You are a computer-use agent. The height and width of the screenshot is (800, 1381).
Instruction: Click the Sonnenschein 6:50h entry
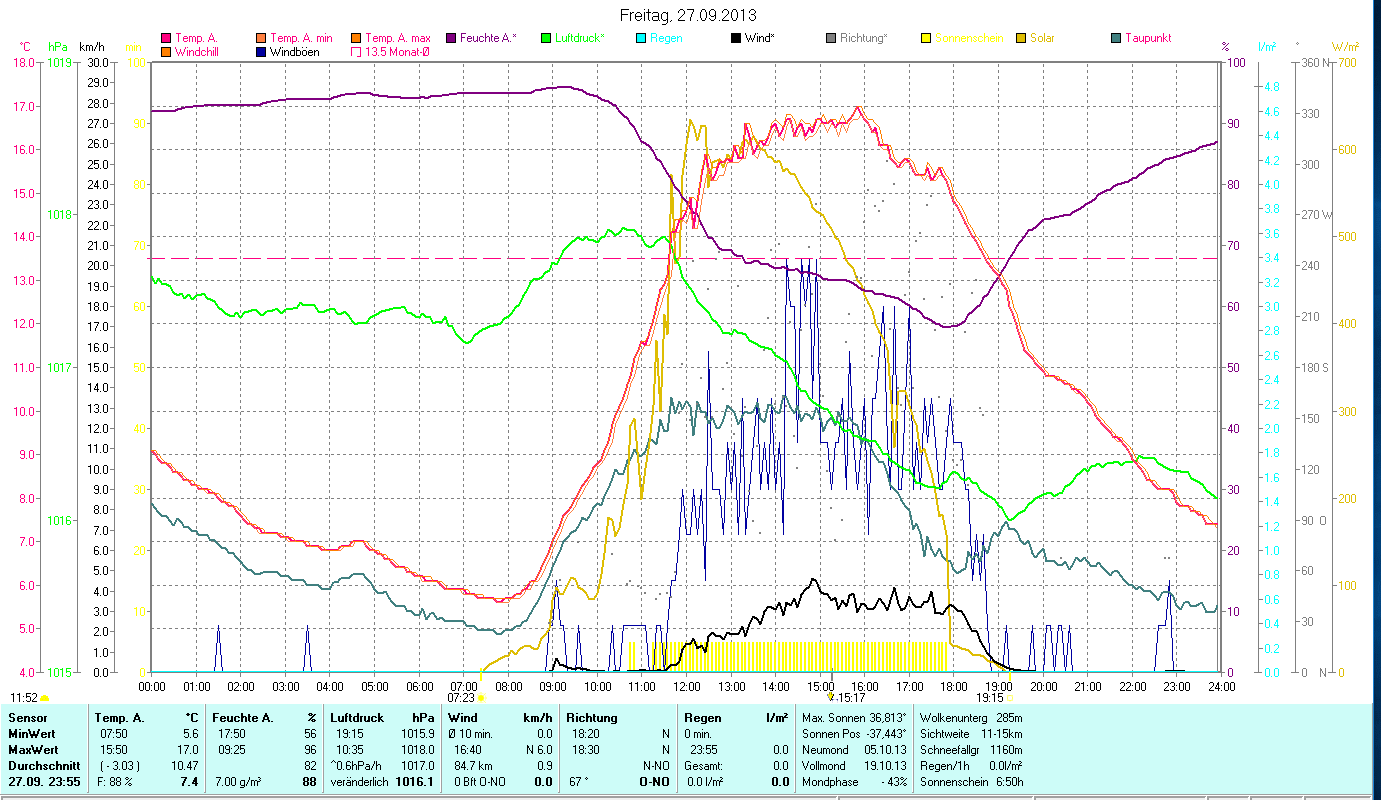pyautogui.click(x=970, y=781)
